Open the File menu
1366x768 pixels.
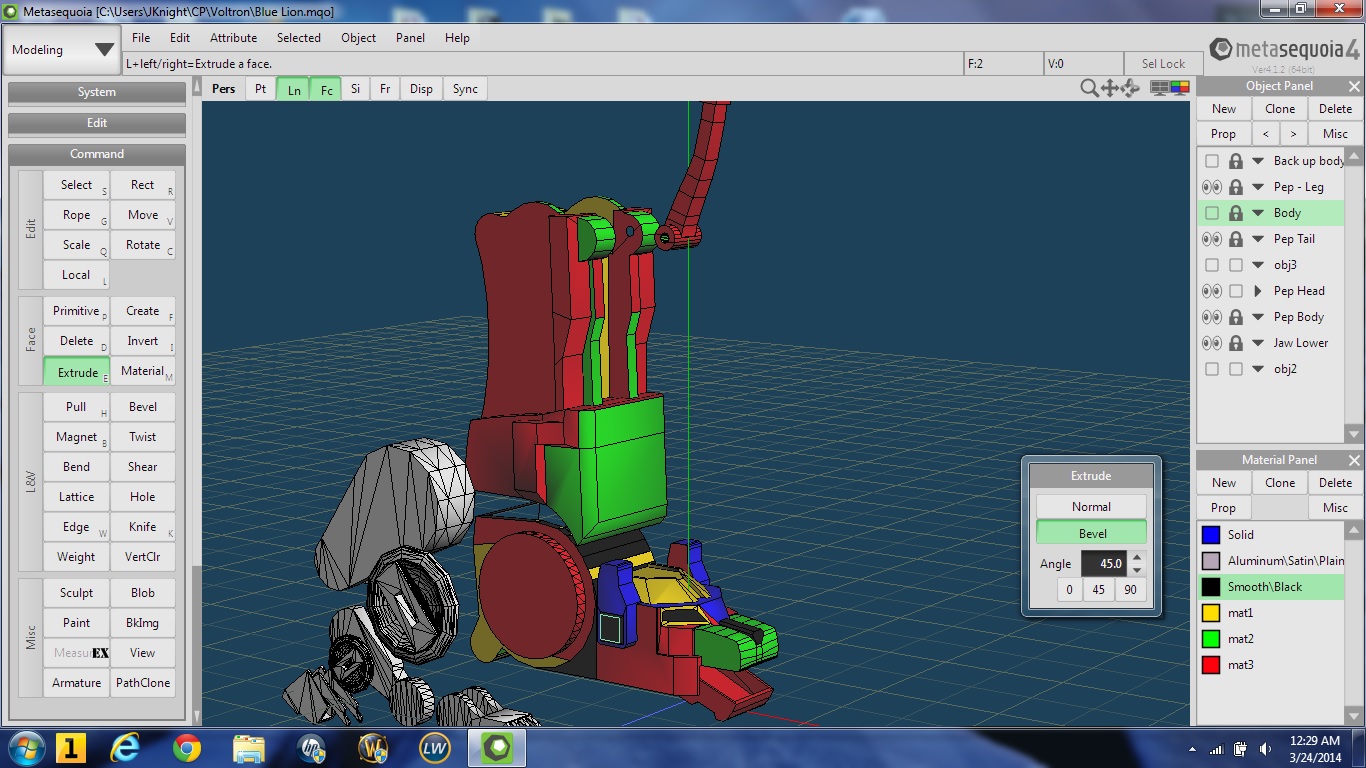141,38
